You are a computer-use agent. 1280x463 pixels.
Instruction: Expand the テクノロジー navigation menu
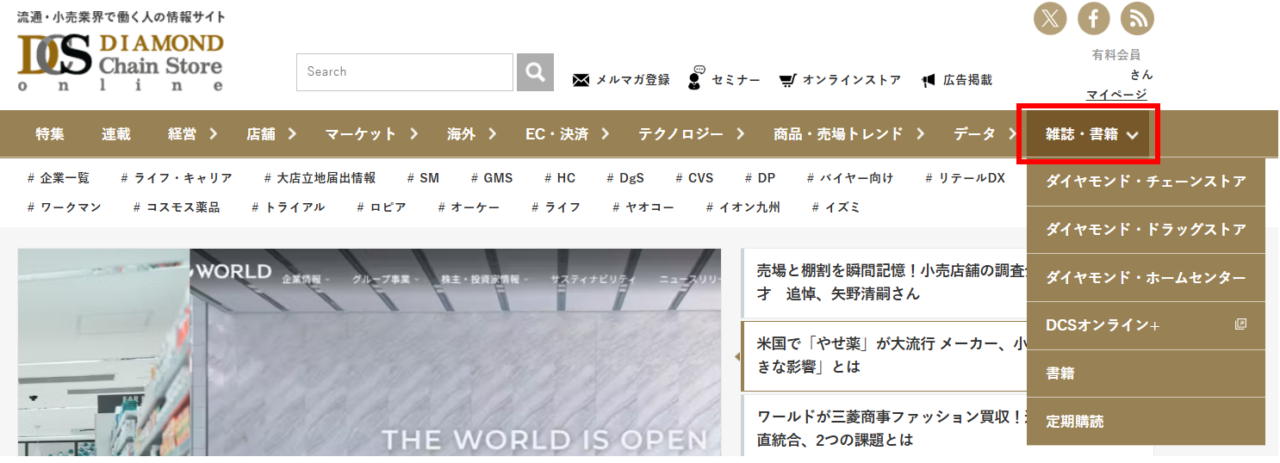[x=692, y=134]
